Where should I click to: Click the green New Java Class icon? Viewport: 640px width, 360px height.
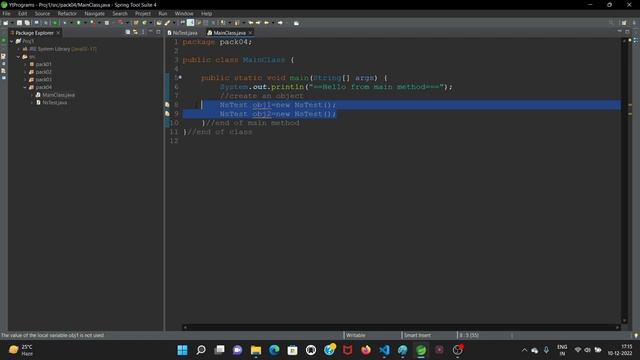(x=144, y=23)
